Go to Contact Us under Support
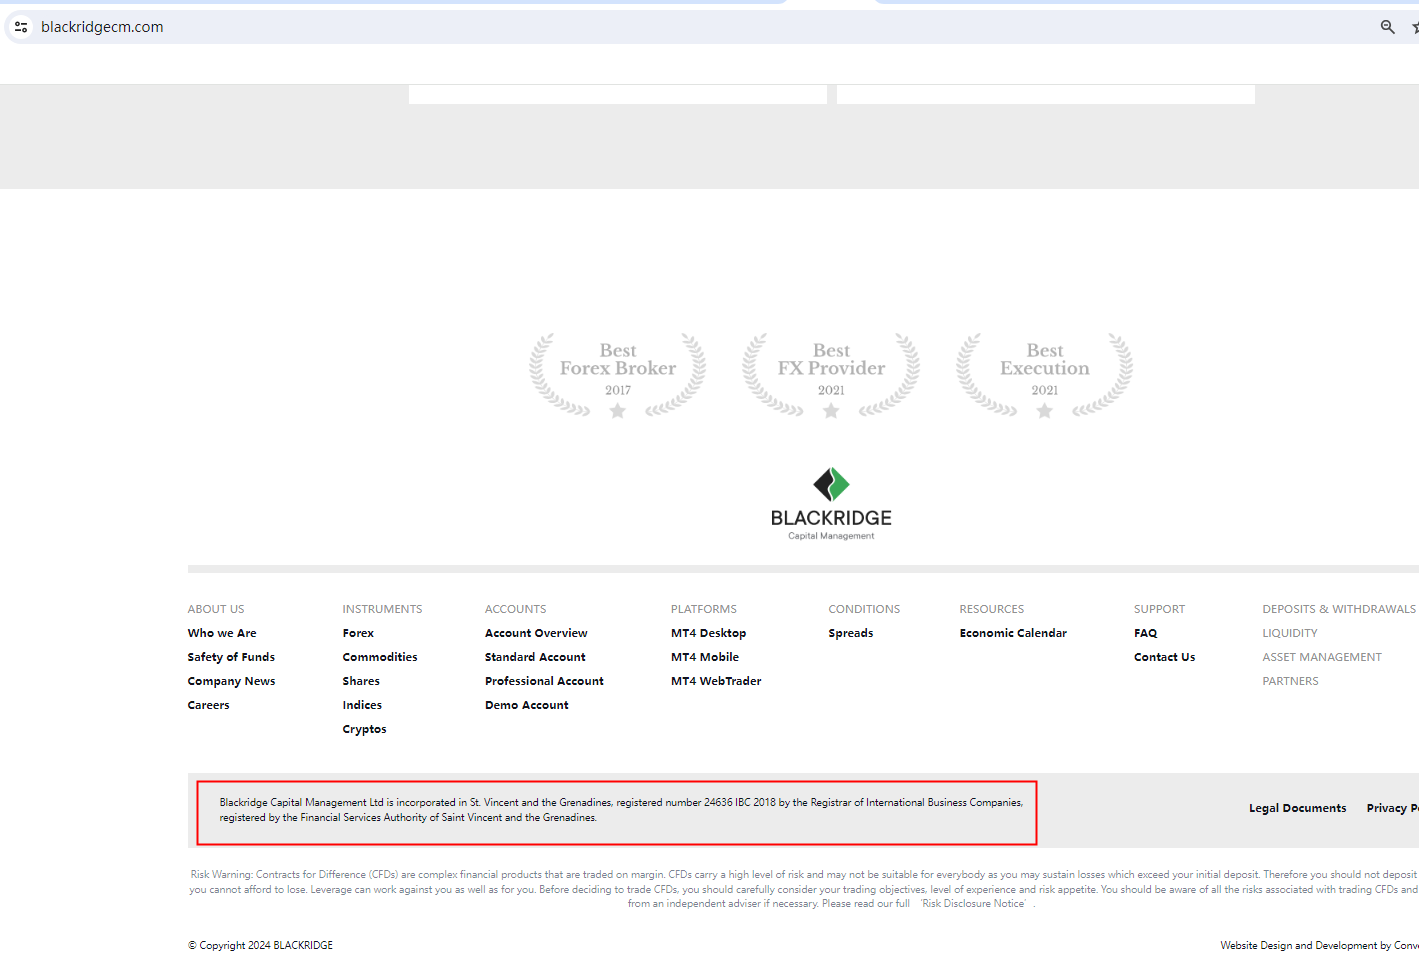 pos(1164,657)
